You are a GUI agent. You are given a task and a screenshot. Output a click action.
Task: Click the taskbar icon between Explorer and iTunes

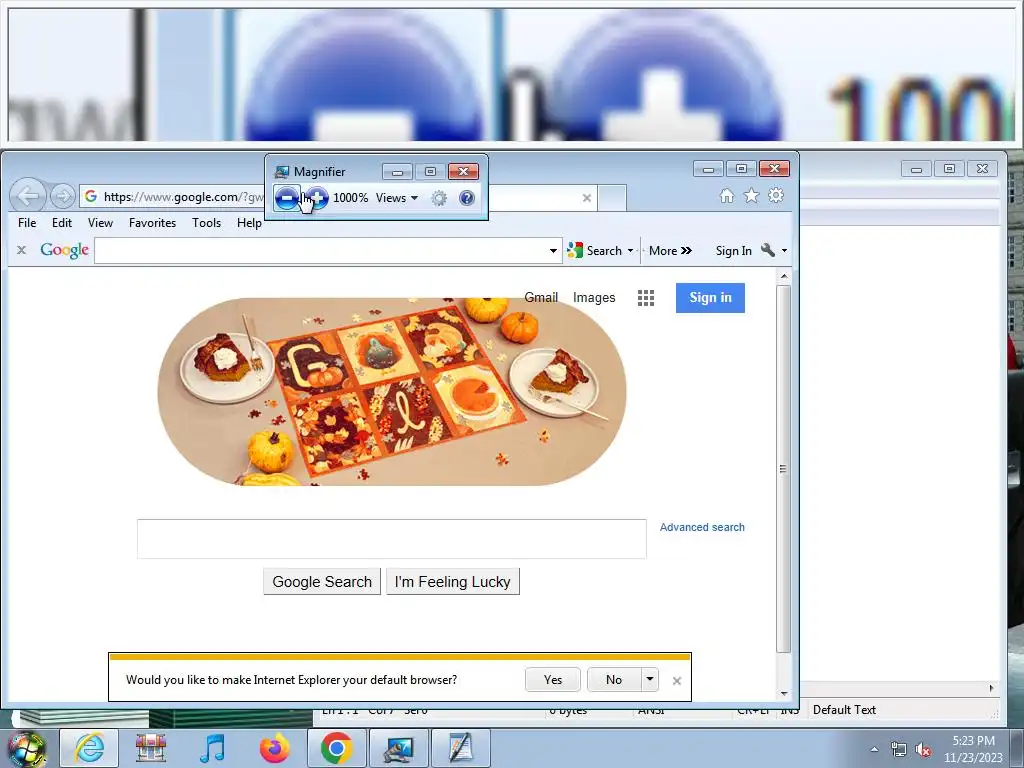coord(151,748)
